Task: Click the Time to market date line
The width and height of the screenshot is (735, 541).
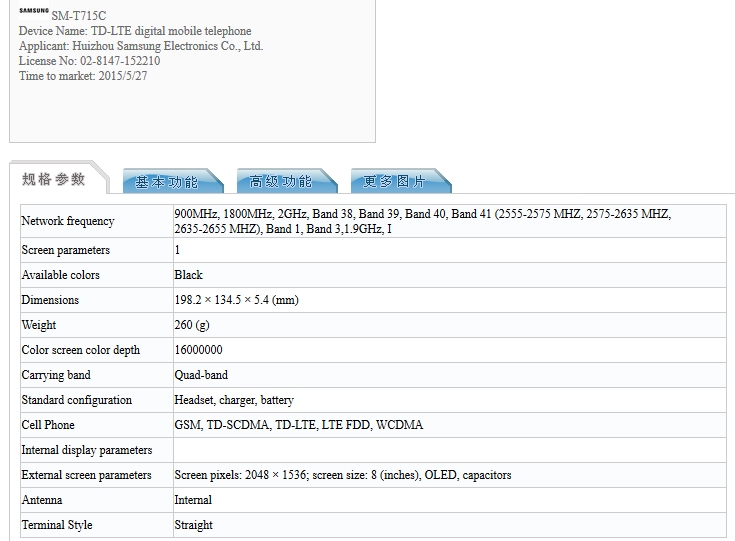Action: coord(82,76)
